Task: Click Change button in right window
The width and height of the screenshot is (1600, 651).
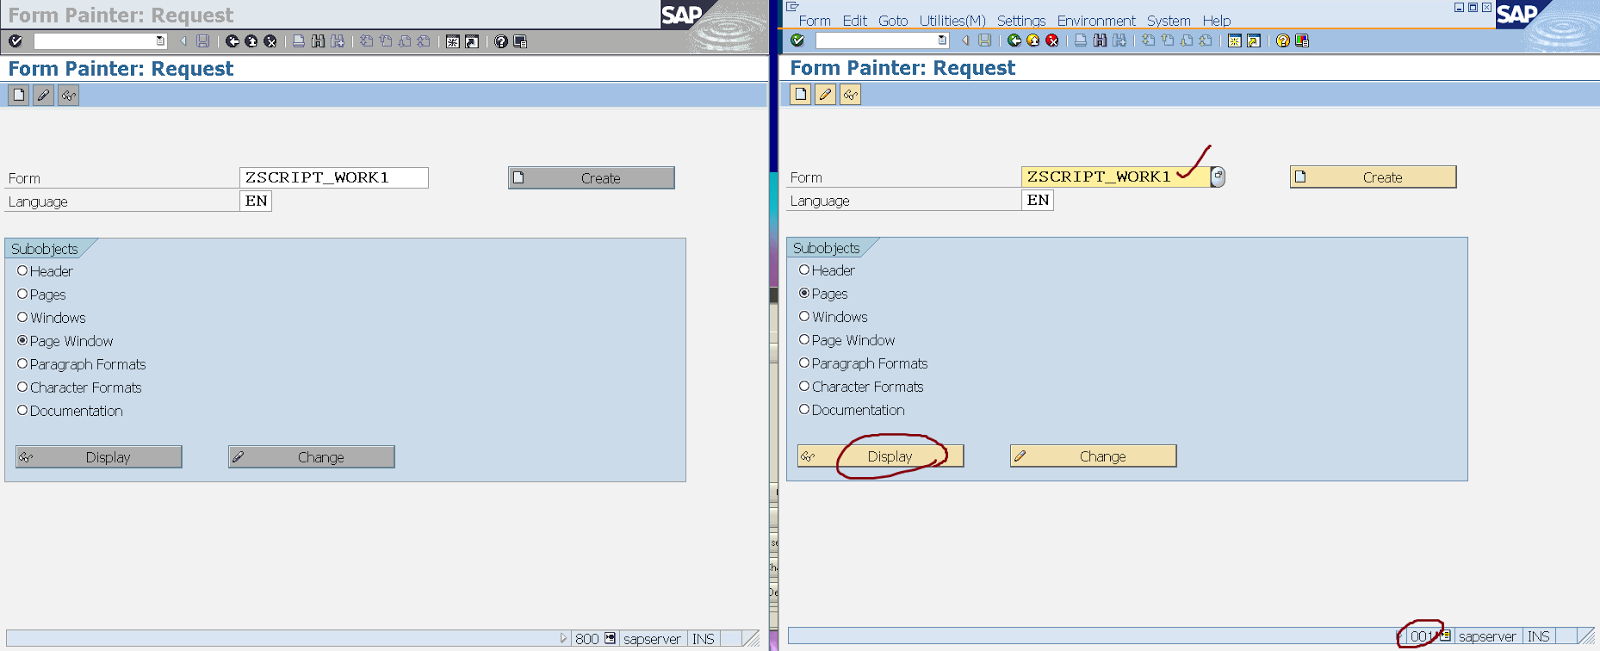Action: (x=1093, y=456)
